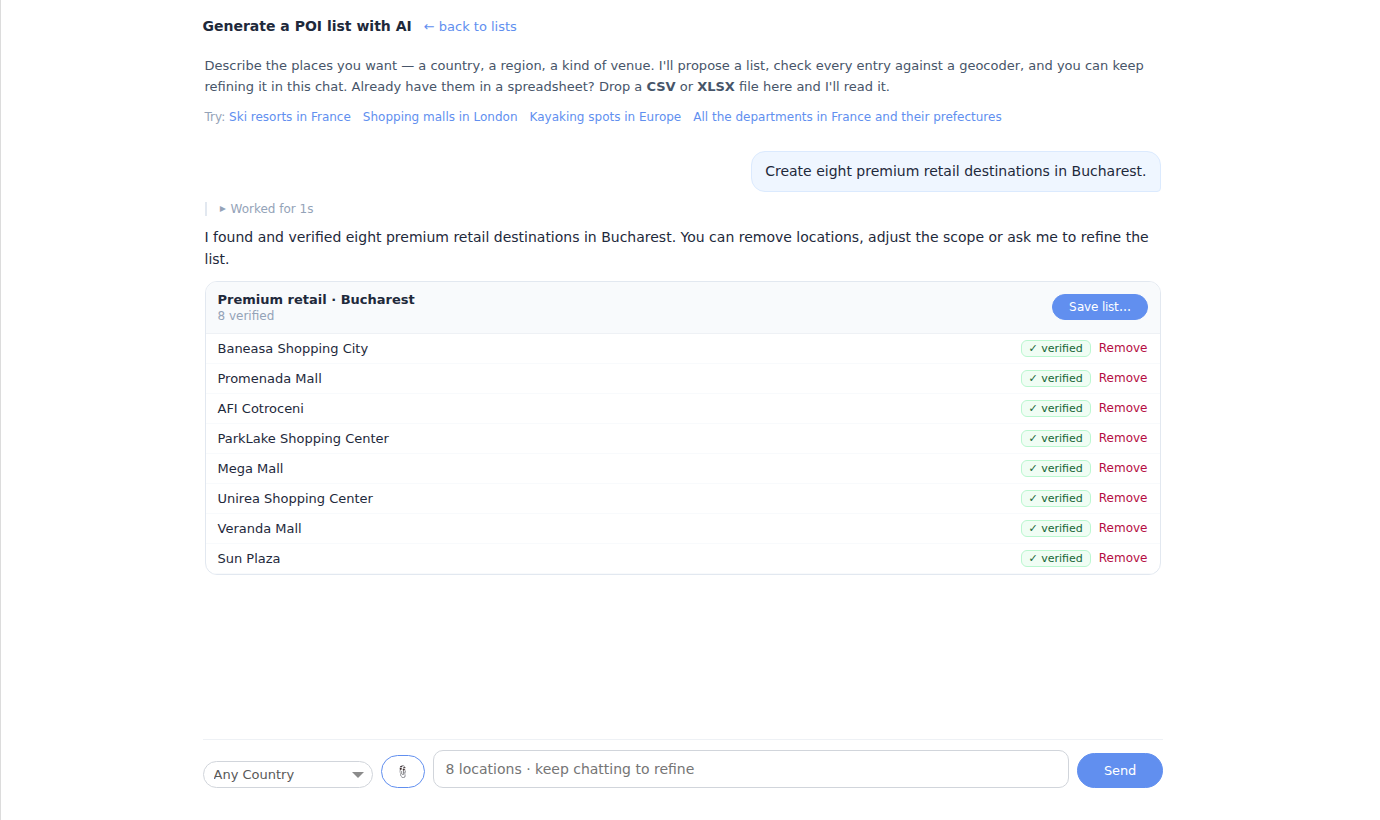Click verified badge for Promenada Mall
This screenshot has height=820, width=1380.
click(1056, 379)
